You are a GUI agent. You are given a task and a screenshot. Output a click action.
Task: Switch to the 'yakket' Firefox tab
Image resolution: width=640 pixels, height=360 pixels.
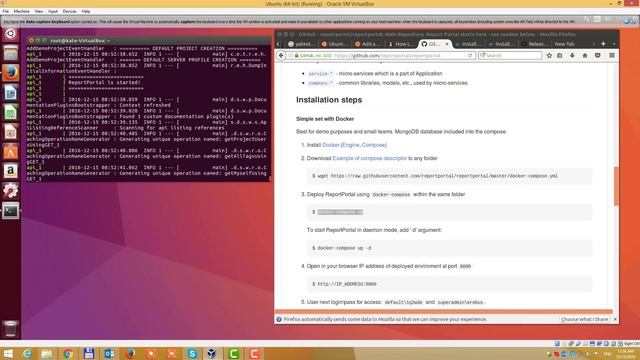click(x=301, y=44)
